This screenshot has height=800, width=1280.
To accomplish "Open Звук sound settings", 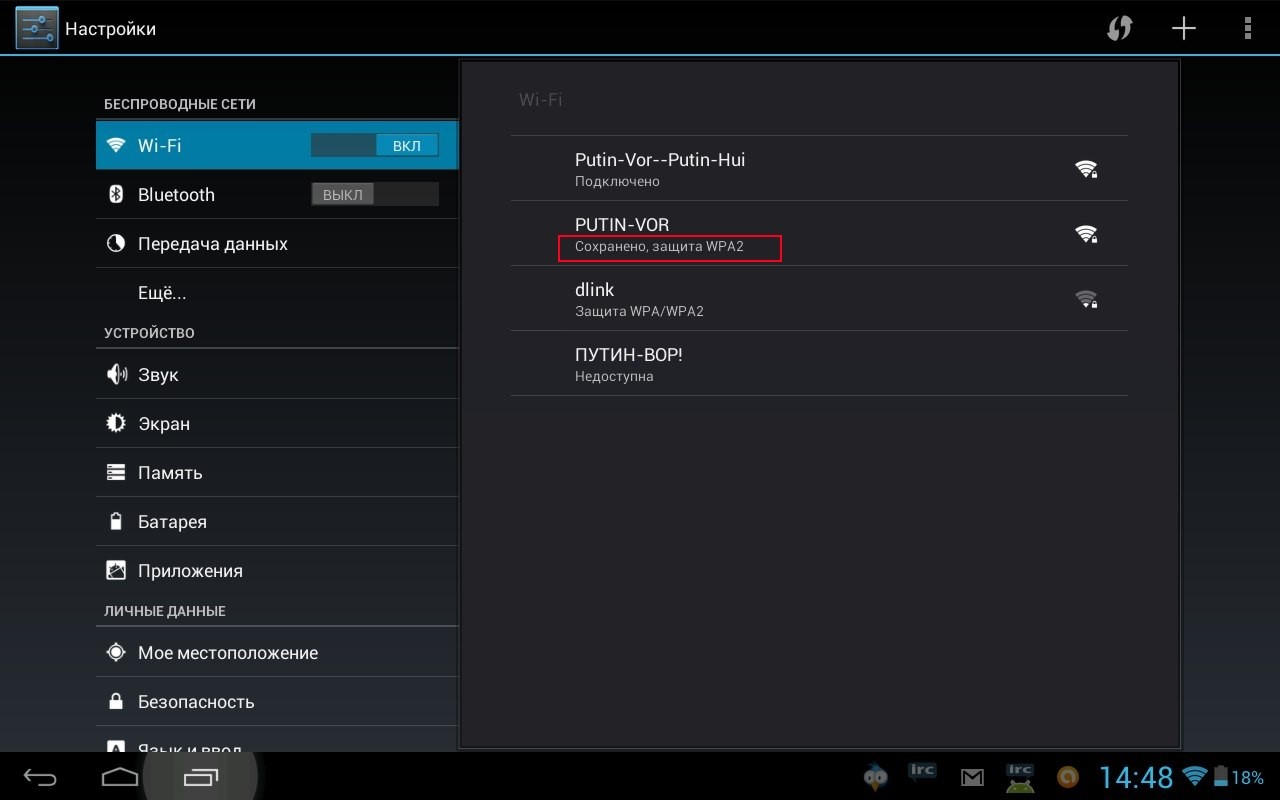I will 277,375.
